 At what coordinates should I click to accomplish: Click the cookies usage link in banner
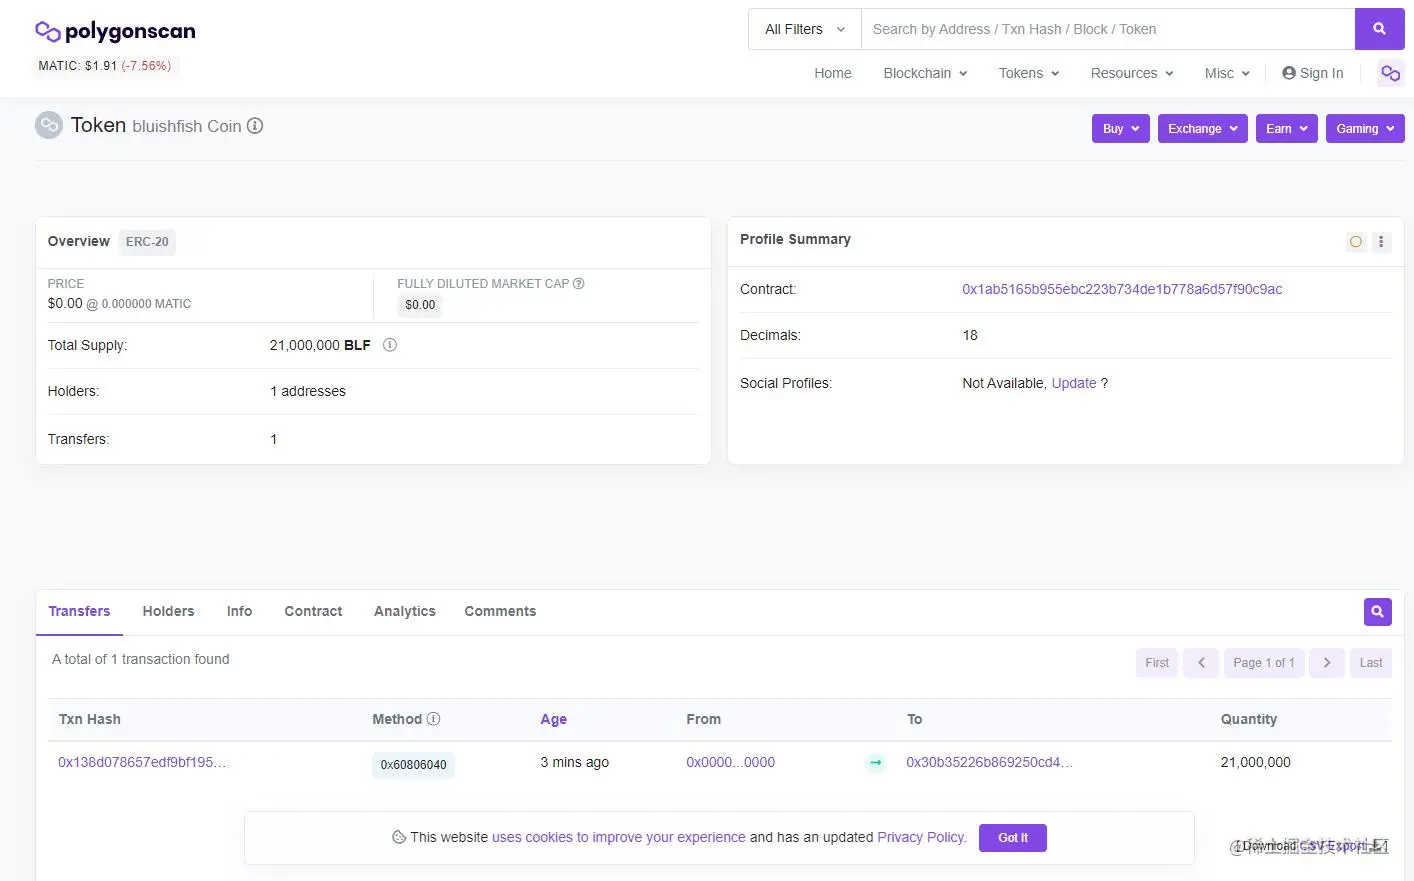619,837
